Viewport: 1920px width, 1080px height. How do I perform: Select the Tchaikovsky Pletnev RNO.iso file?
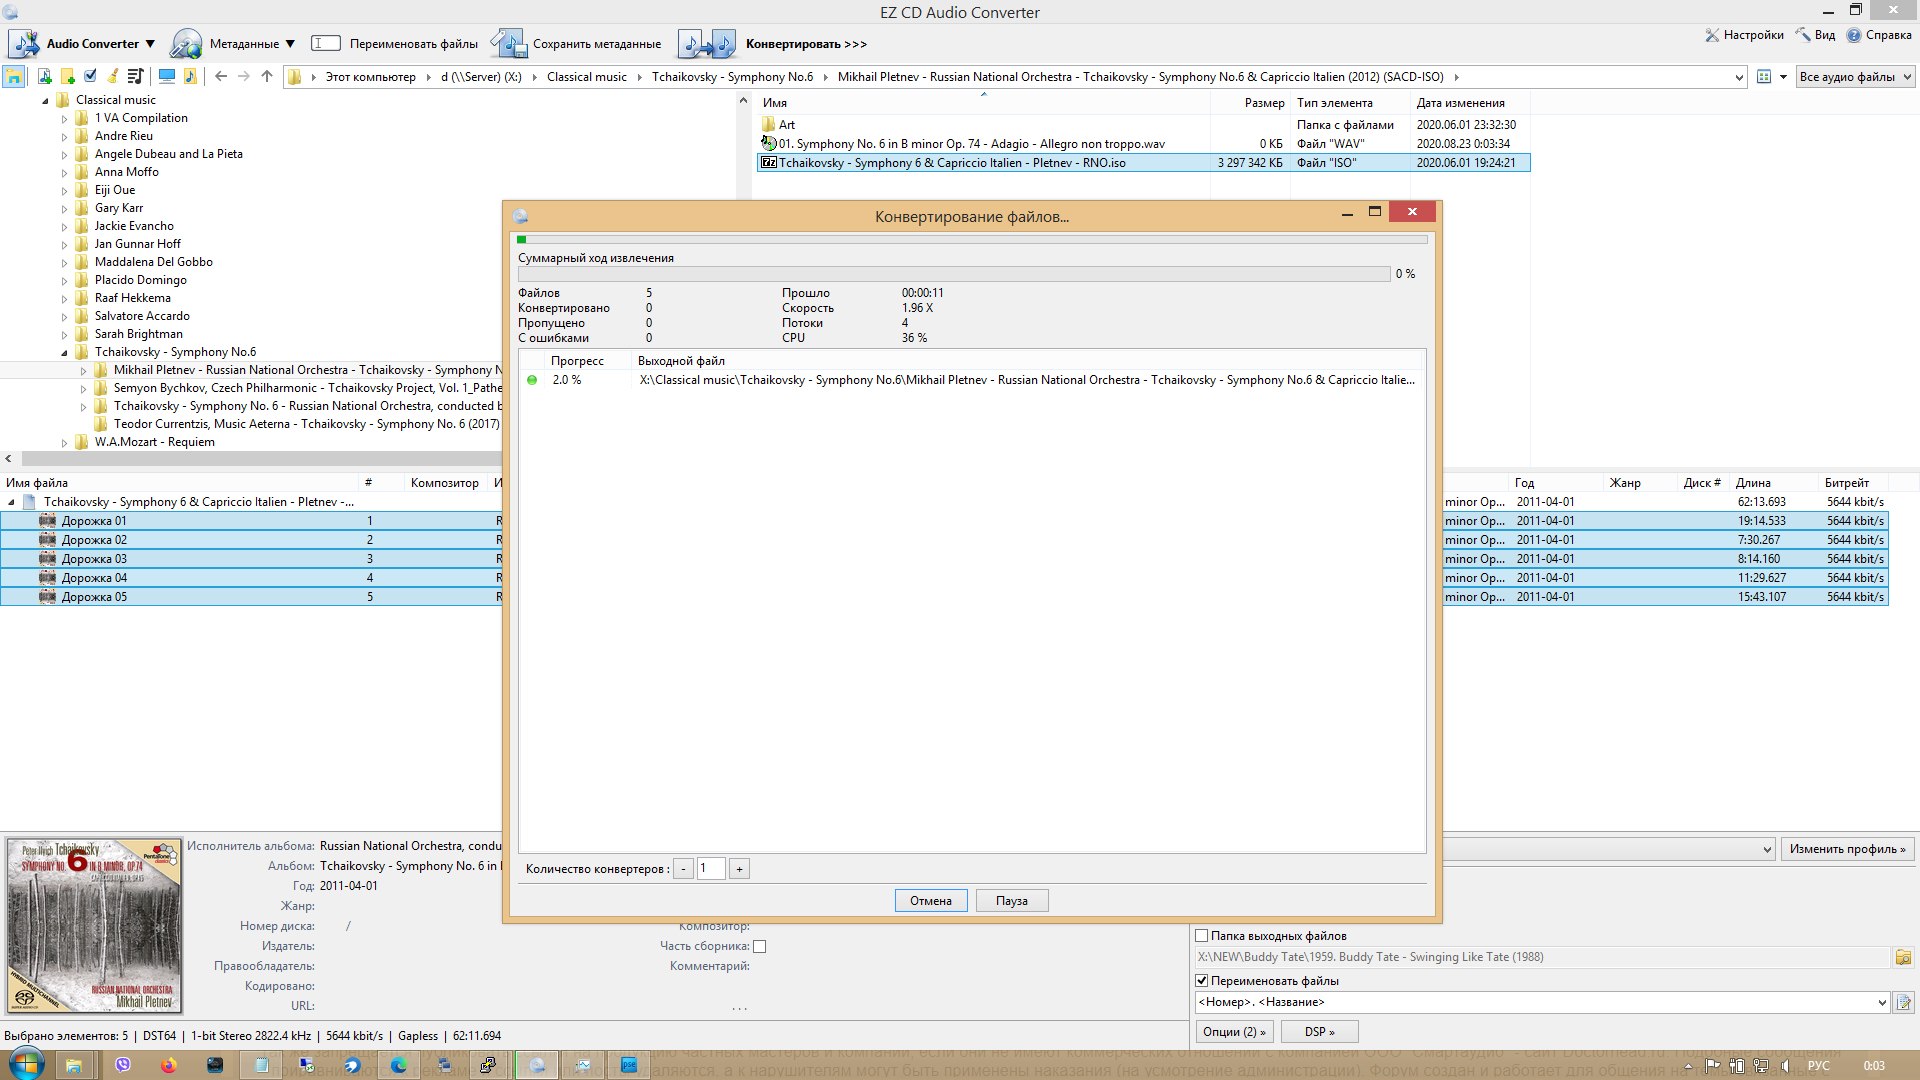(x=1143, y=163)
